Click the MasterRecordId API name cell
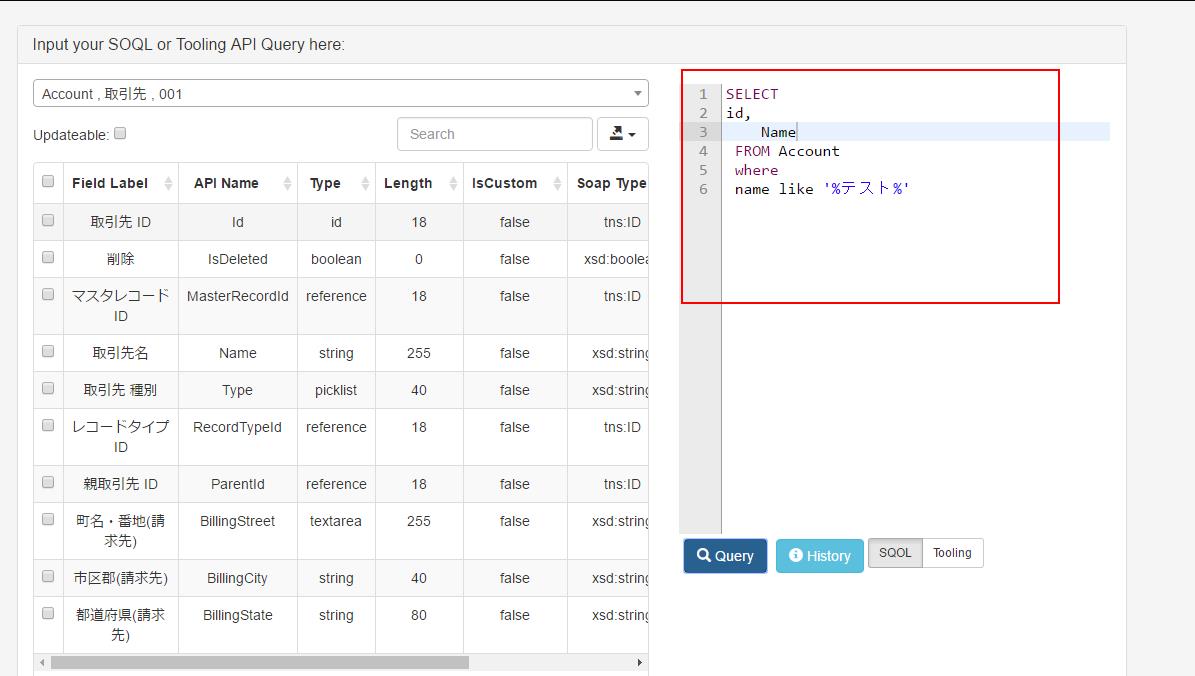 point(238,296)
